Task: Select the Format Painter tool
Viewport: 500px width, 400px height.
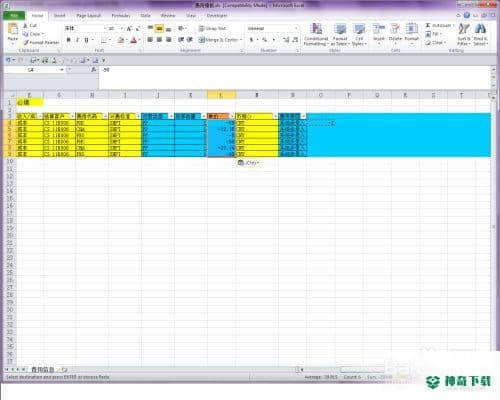Action: pos(41,43)
